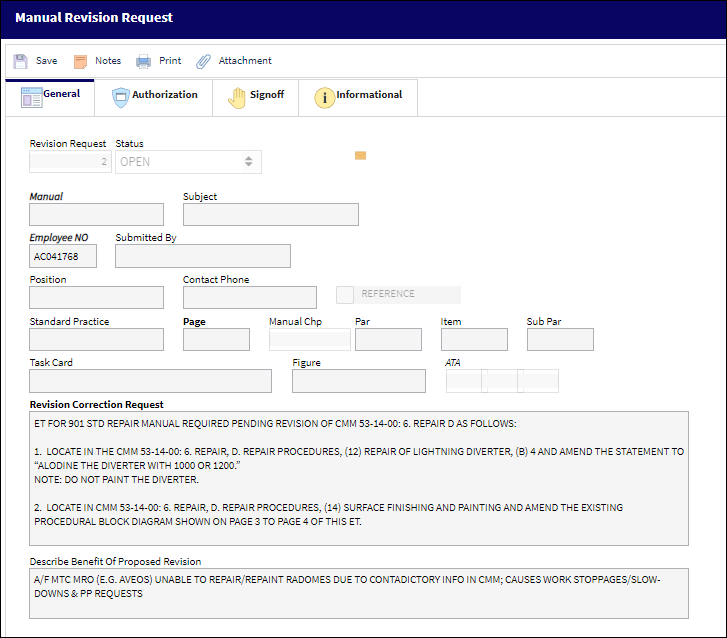Click the General tab form icon
The width and height of the screenshot is (727, 638).
[x=31, y=97]
